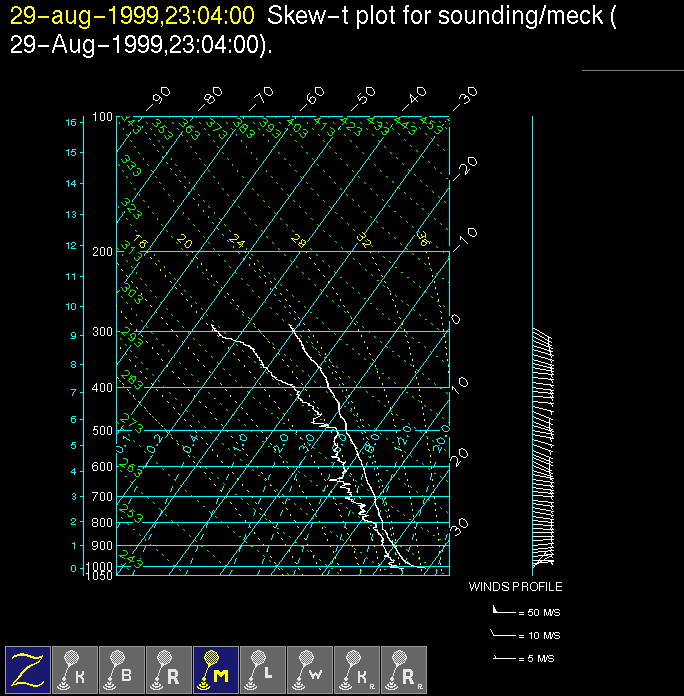Click the last R balloon icon with subscript
This screenshot has width=684, height=696.
[x=403, y=668]
